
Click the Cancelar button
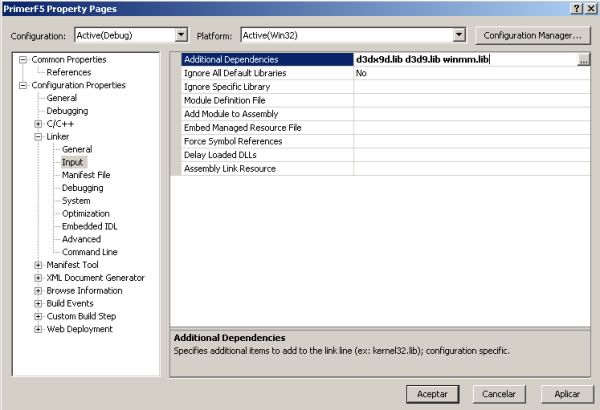pyautogui.click(x=499, y=394)
